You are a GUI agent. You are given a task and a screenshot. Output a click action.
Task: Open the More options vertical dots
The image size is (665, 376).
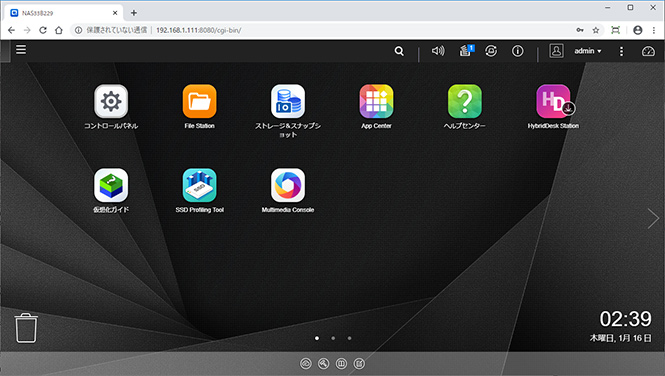621,51
